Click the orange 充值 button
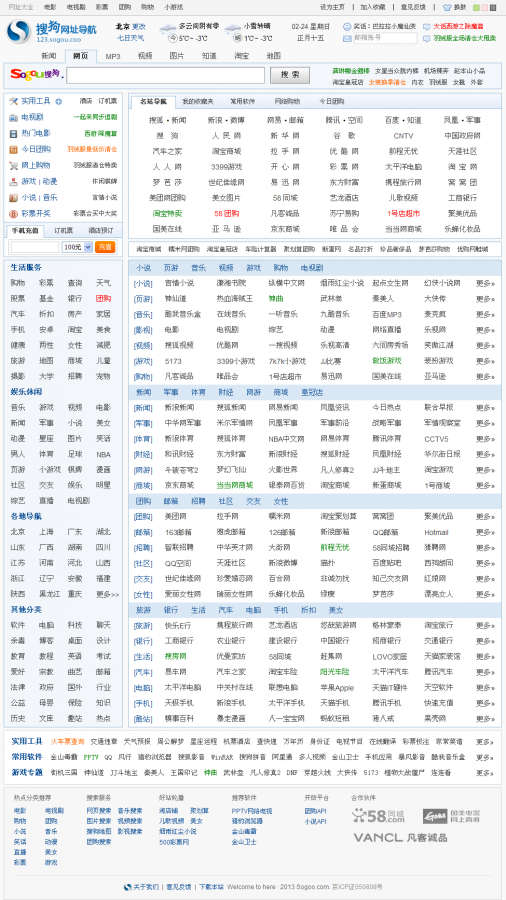Viewport: 506px width, 900px height. tap(105, 247)
